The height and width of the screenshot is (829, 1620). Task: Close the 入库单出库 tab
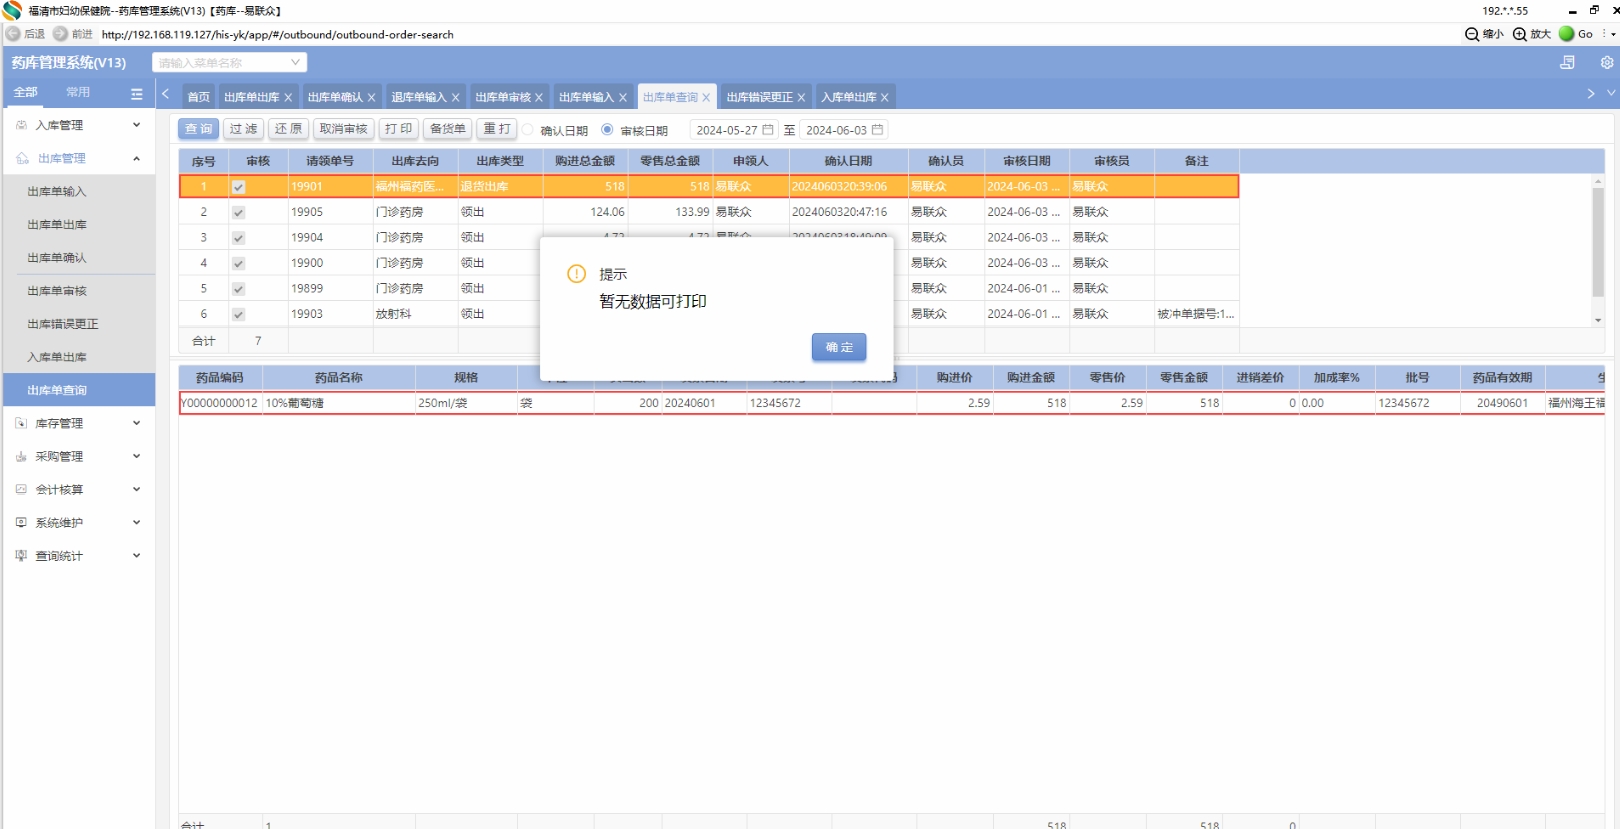click(x=885, y=97)
